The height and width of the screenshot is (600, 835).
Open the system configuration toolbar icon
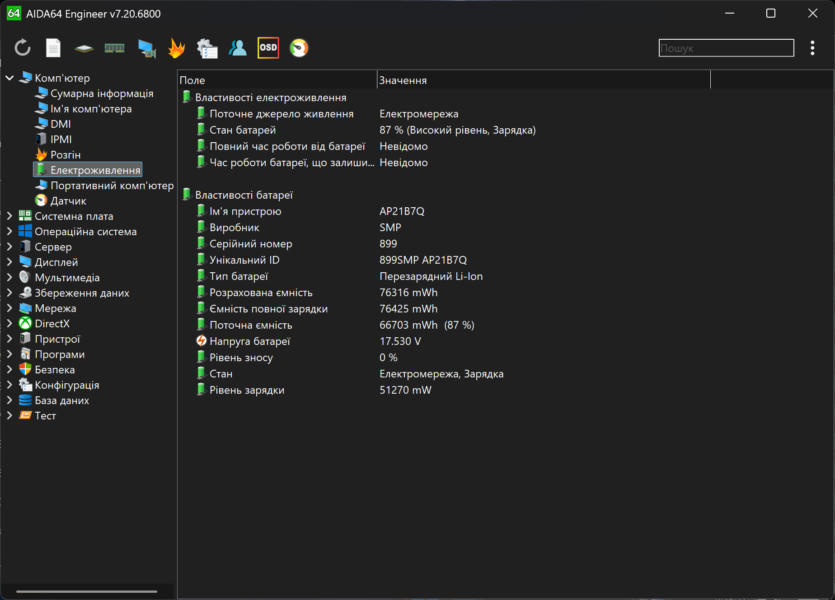click(x=207, y=48)
